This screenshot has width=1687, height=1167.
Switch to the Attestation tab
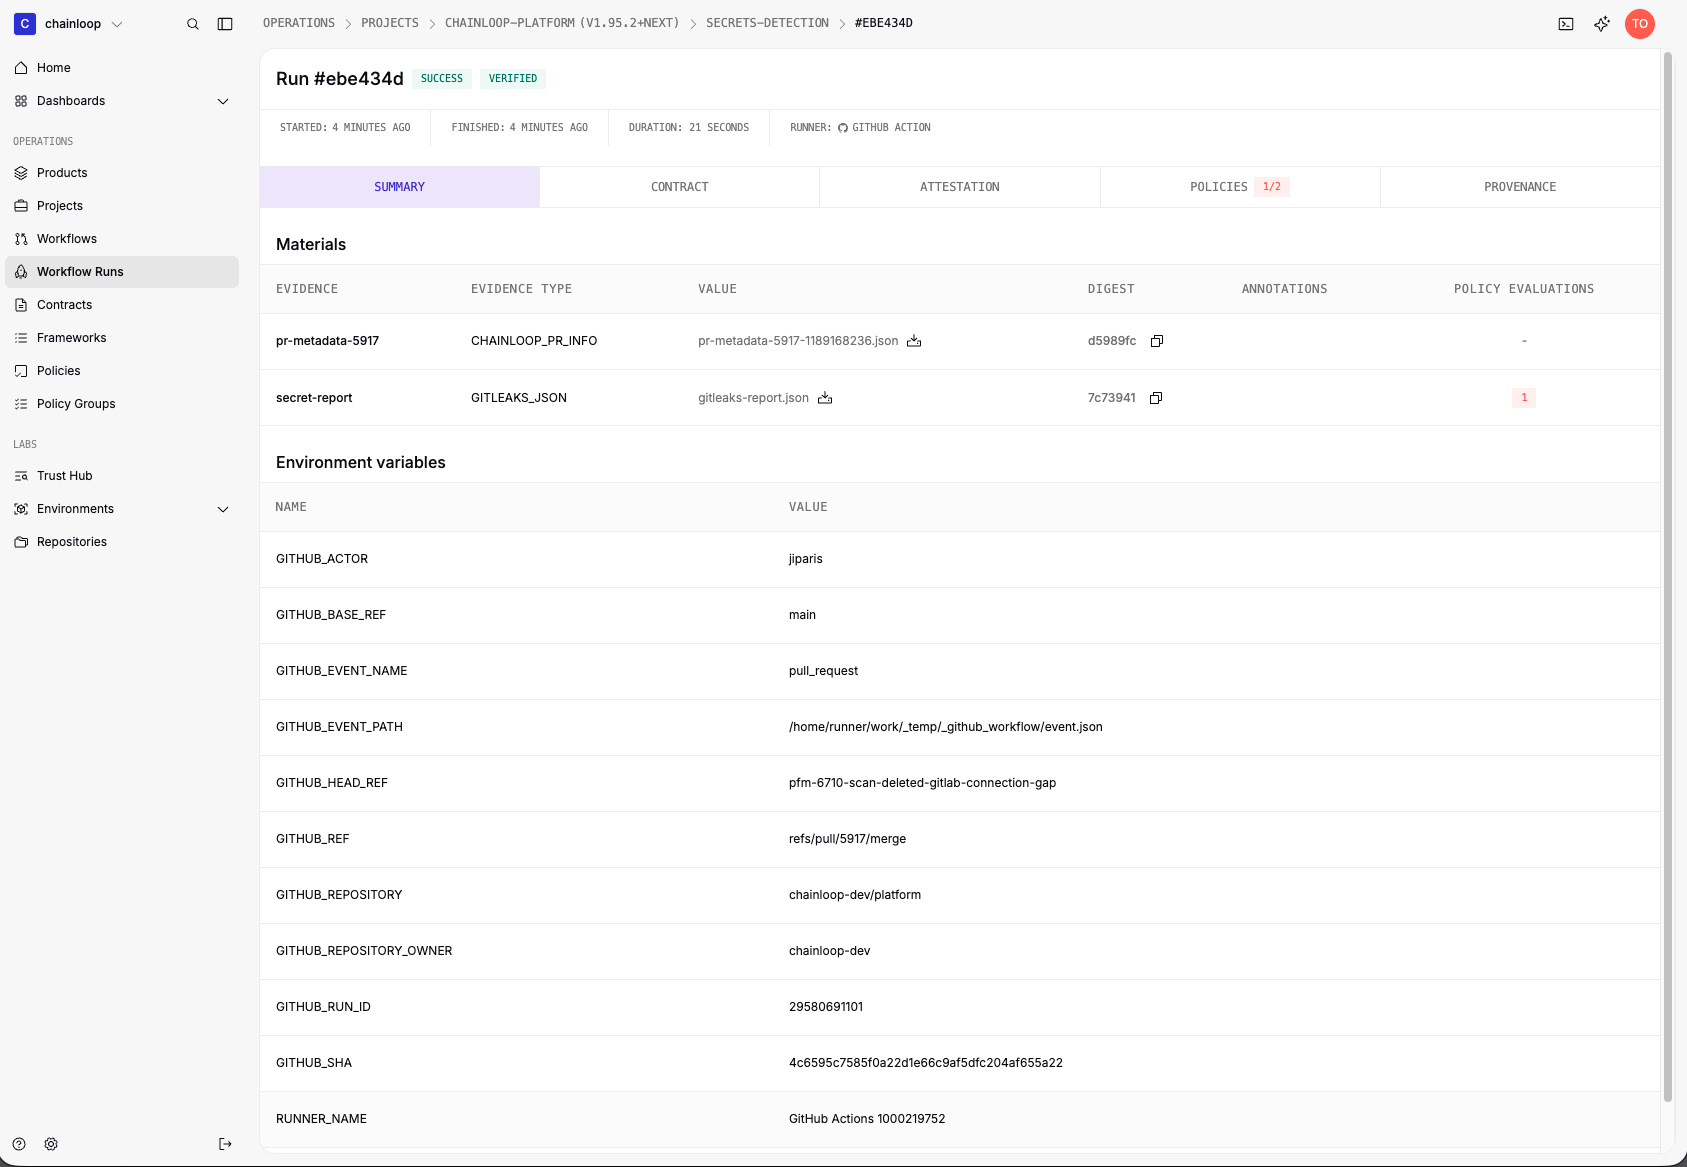point(960,187)
